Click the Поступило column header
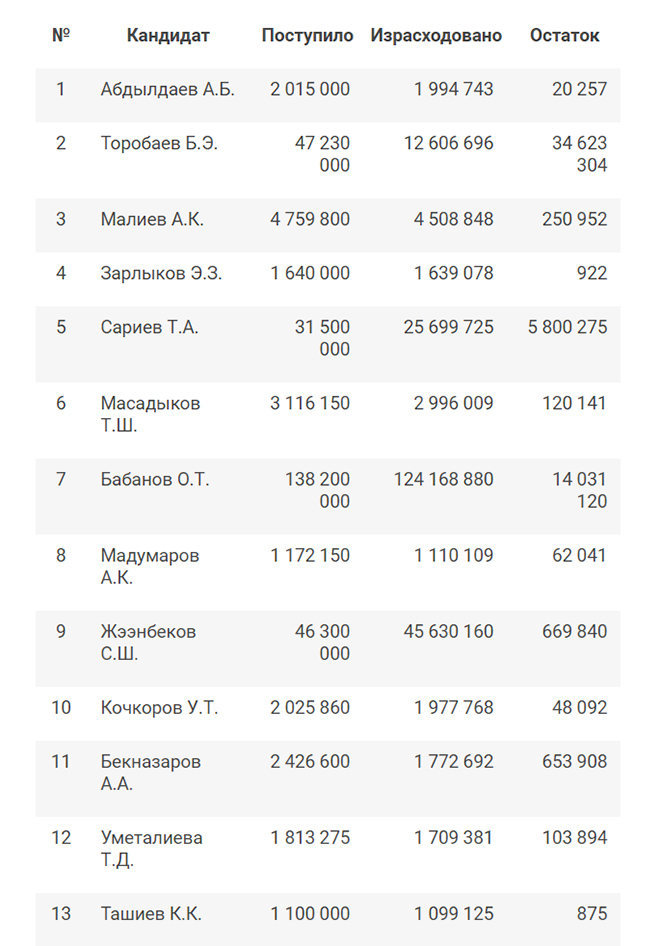The height and width of the screenshot is (946, 660). coord(307,36)
